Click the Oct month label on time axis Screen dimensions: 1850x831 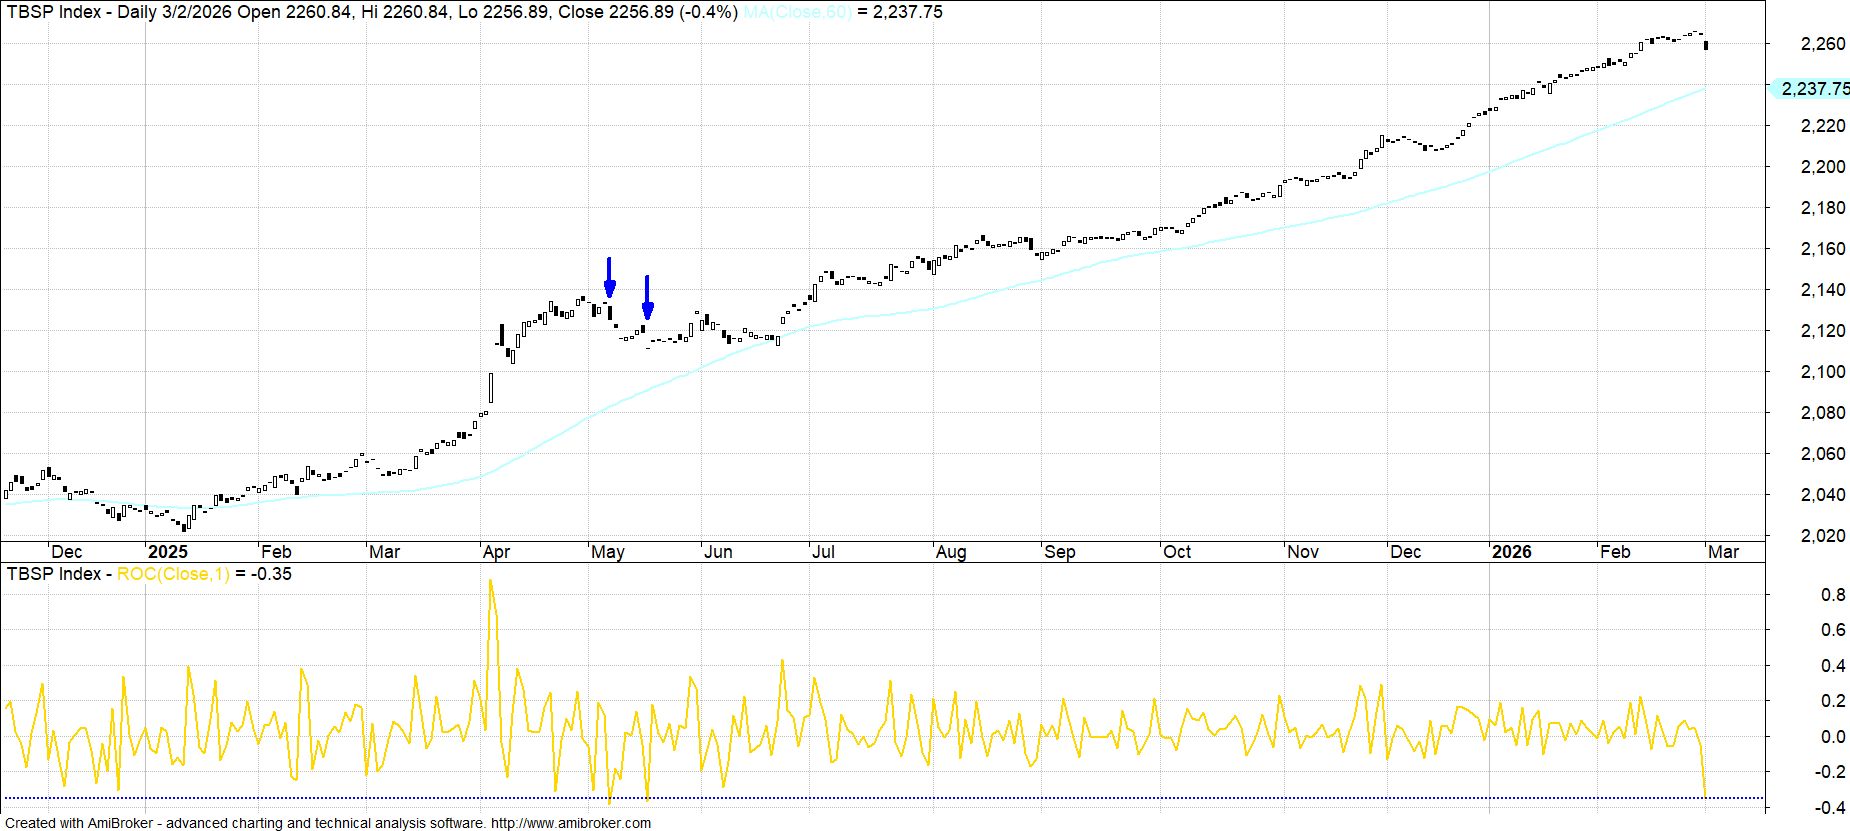pyautogui.click(x=1177, y=552)
